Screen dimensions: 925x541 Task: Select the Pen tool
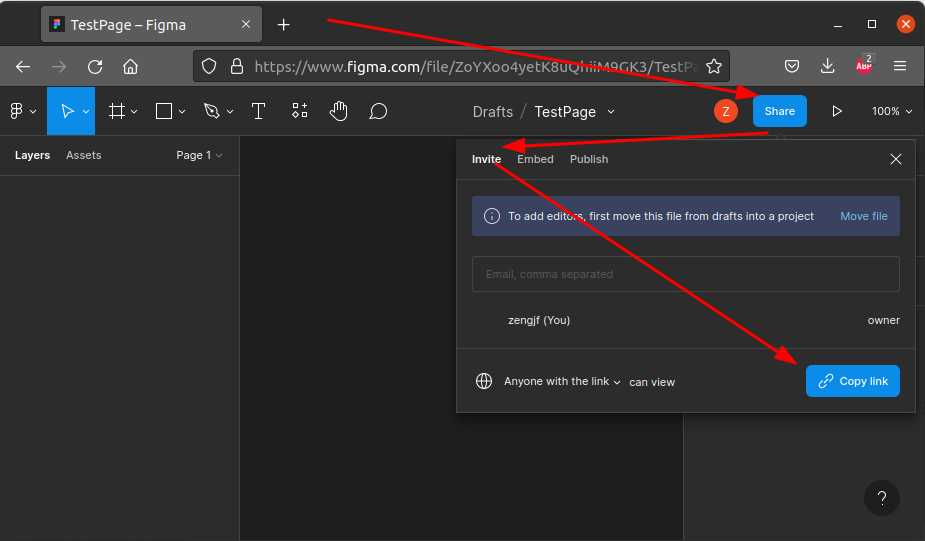[211, 111]
